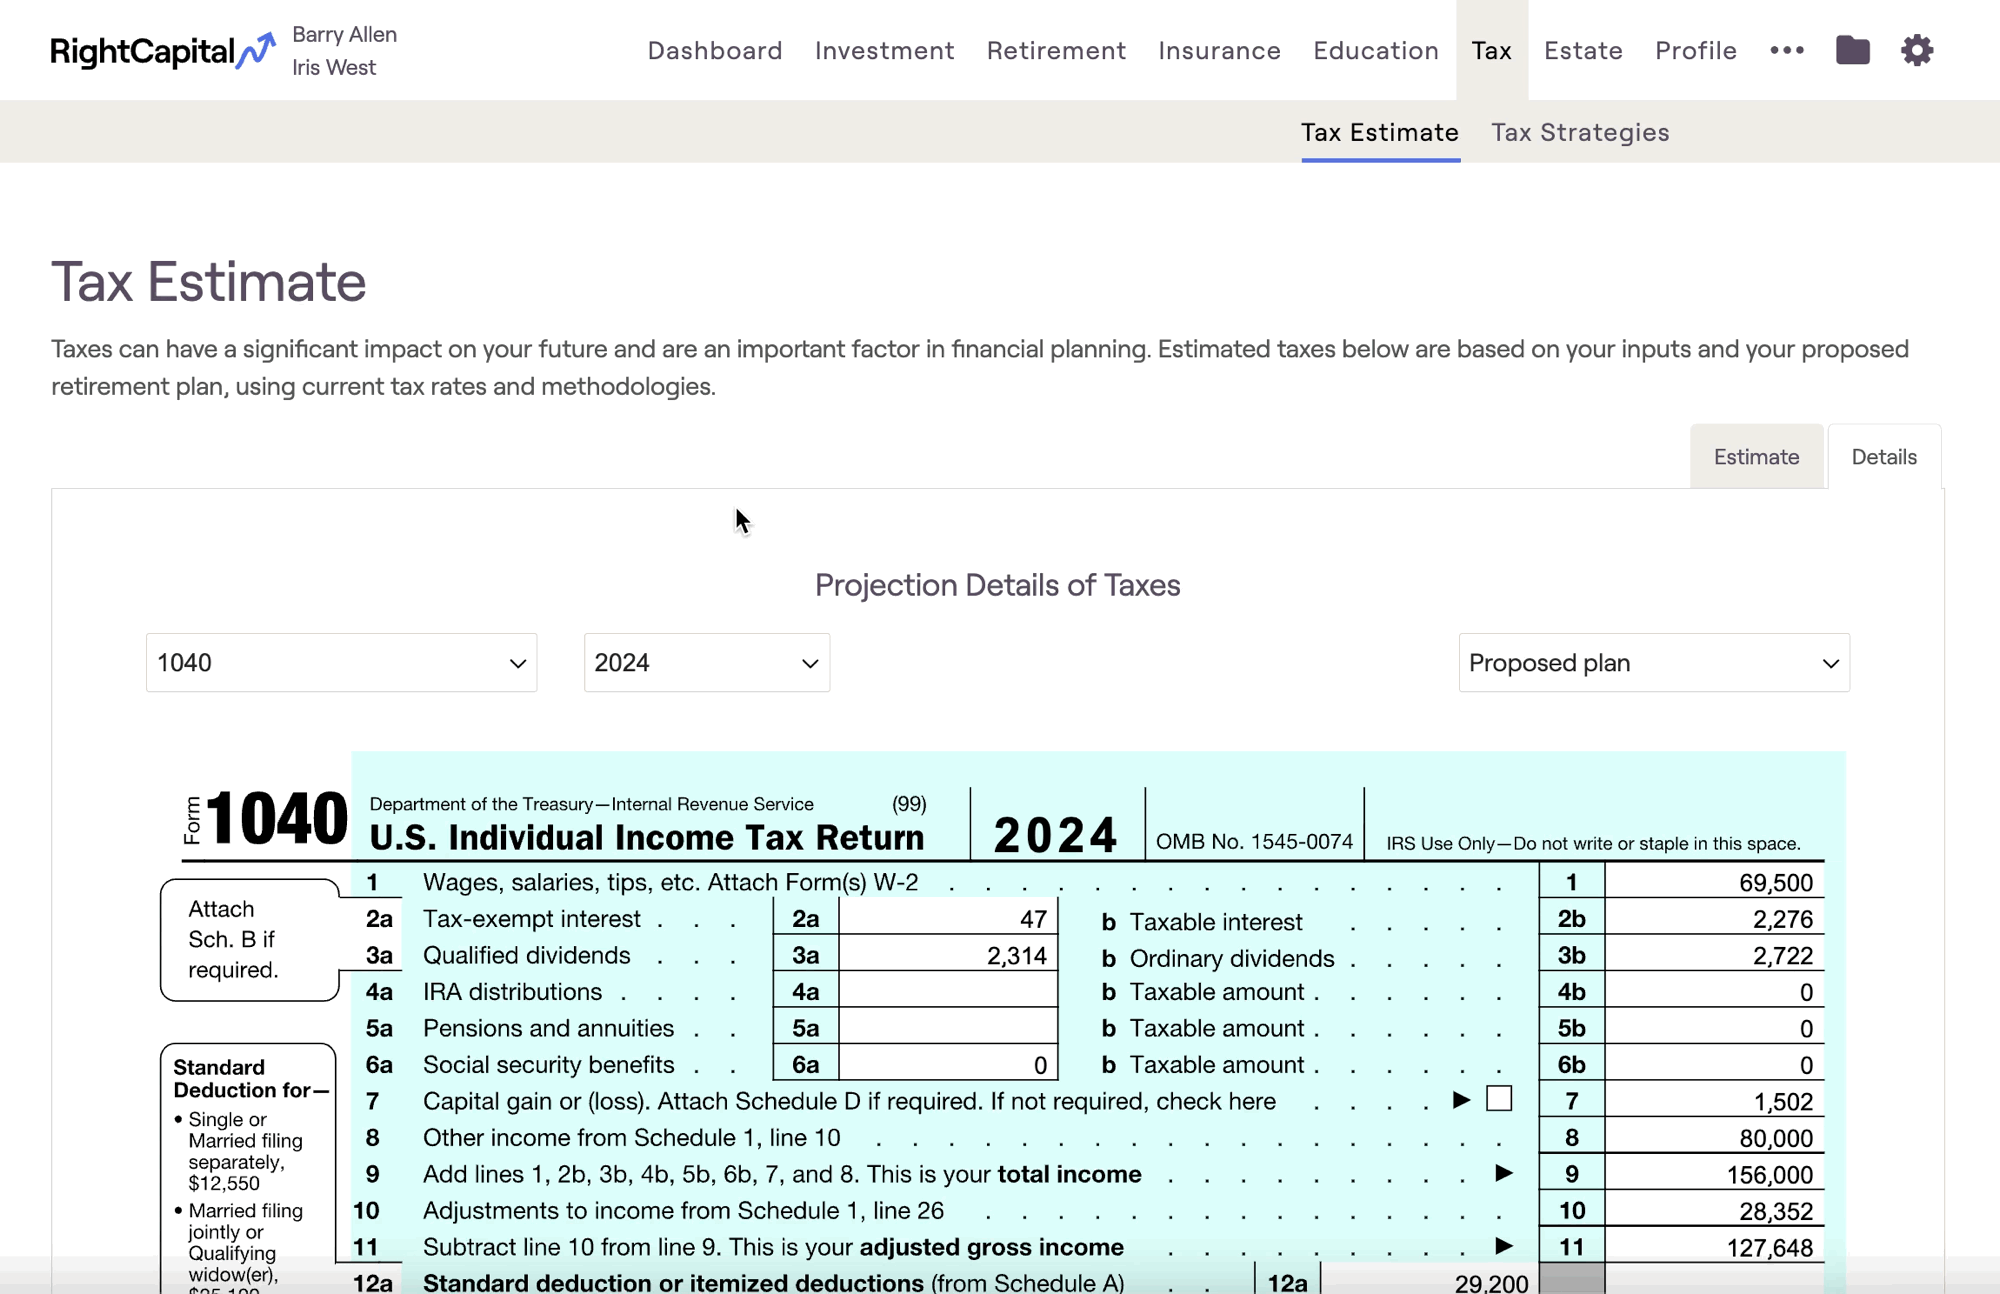Click taxable interest value 2,276
Viewport: 2000px width, 1294px height.
click(x=1782, y=920)
